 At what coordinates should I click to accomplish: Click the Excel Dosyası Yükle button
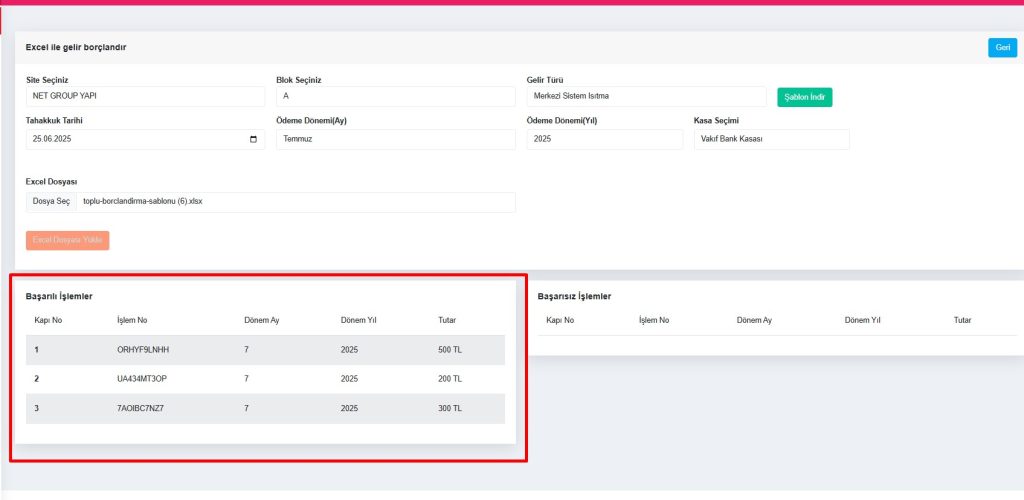click(68, 240)
